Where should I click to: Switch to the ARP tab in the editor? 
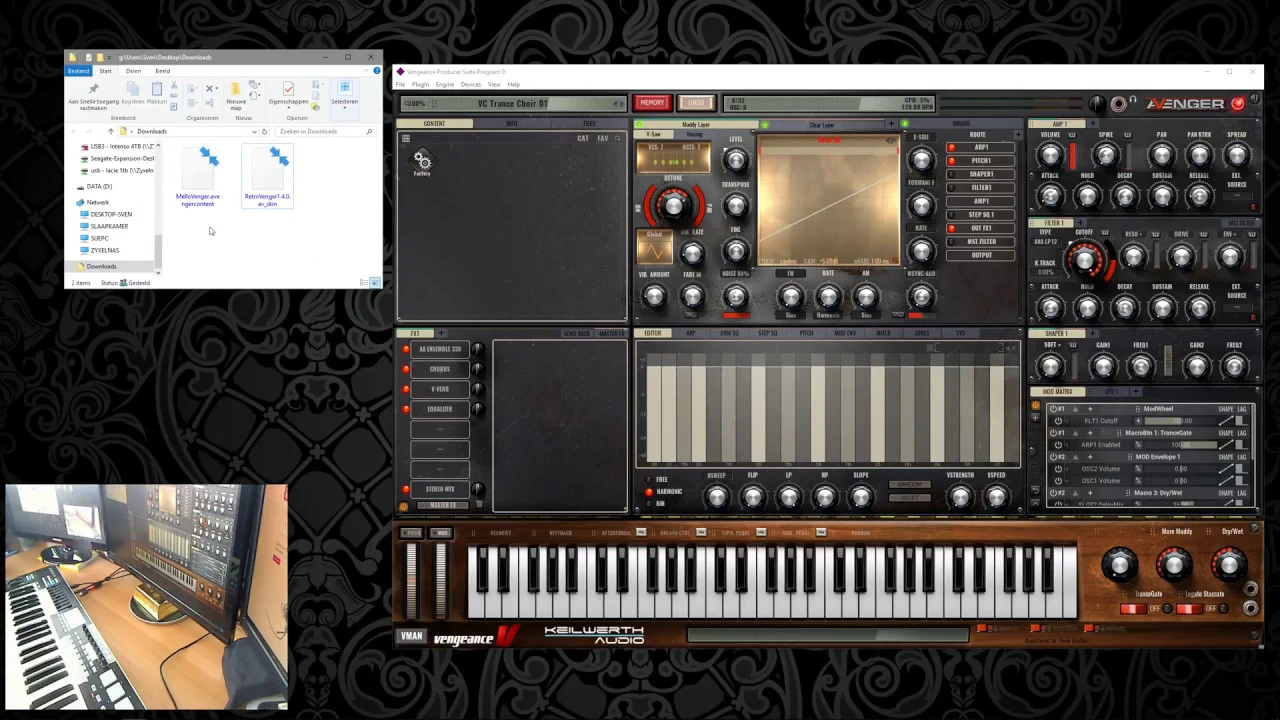point(690,333)
